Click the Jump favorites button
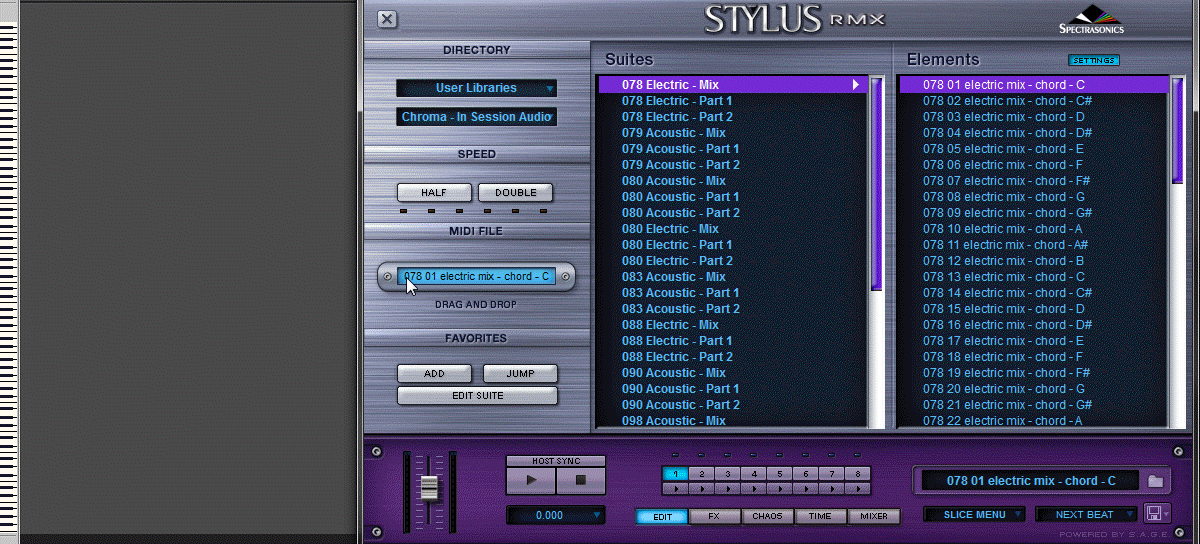 [520, 374]
